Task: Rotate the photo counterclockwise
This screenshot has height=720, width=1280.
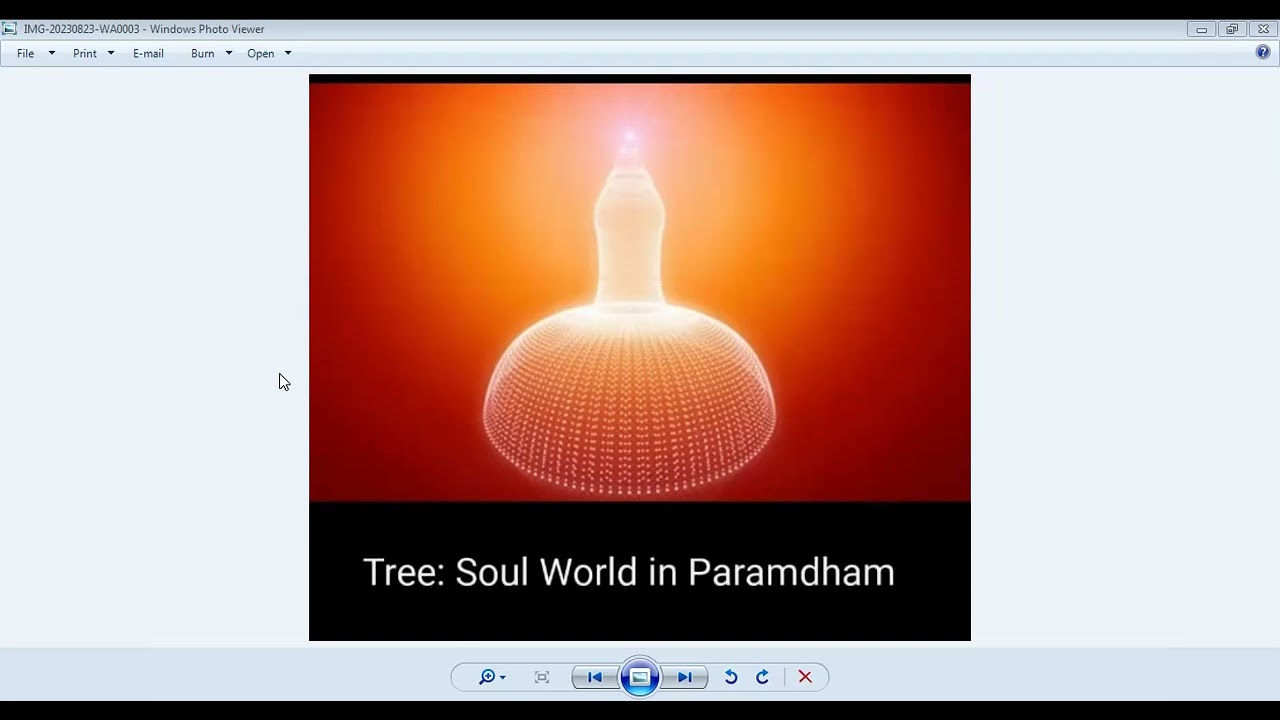Action: point(731,677)
